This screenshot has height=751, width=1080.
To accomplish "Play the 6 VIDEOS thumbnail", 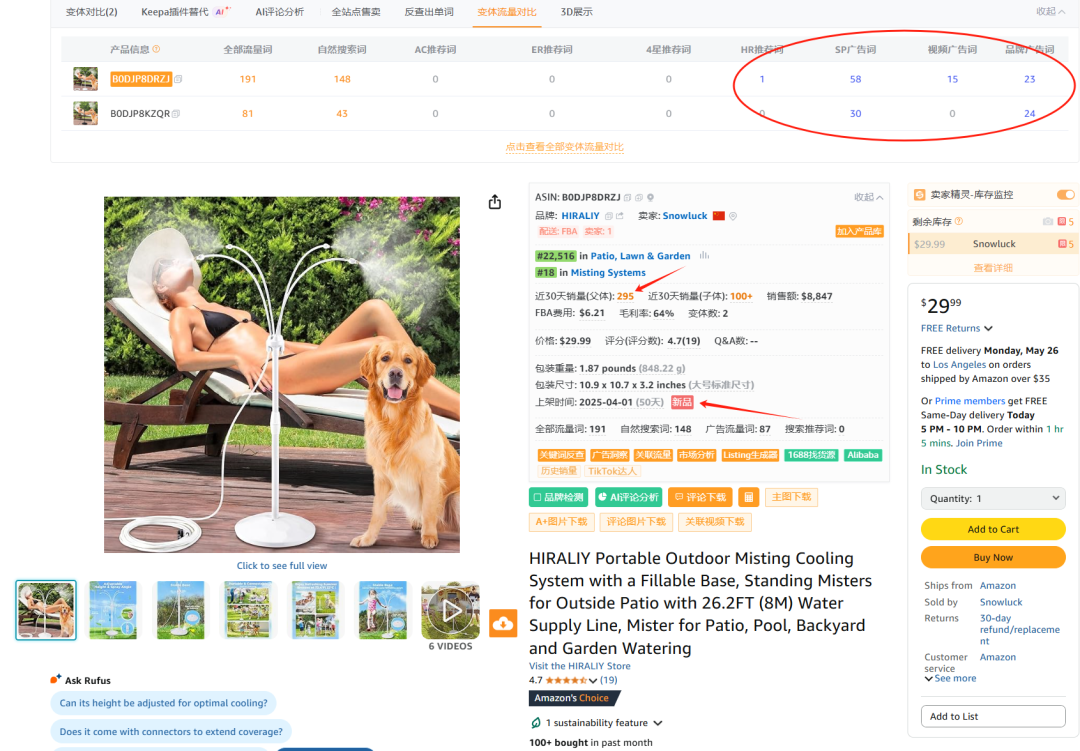I will [x=450, y=612].
